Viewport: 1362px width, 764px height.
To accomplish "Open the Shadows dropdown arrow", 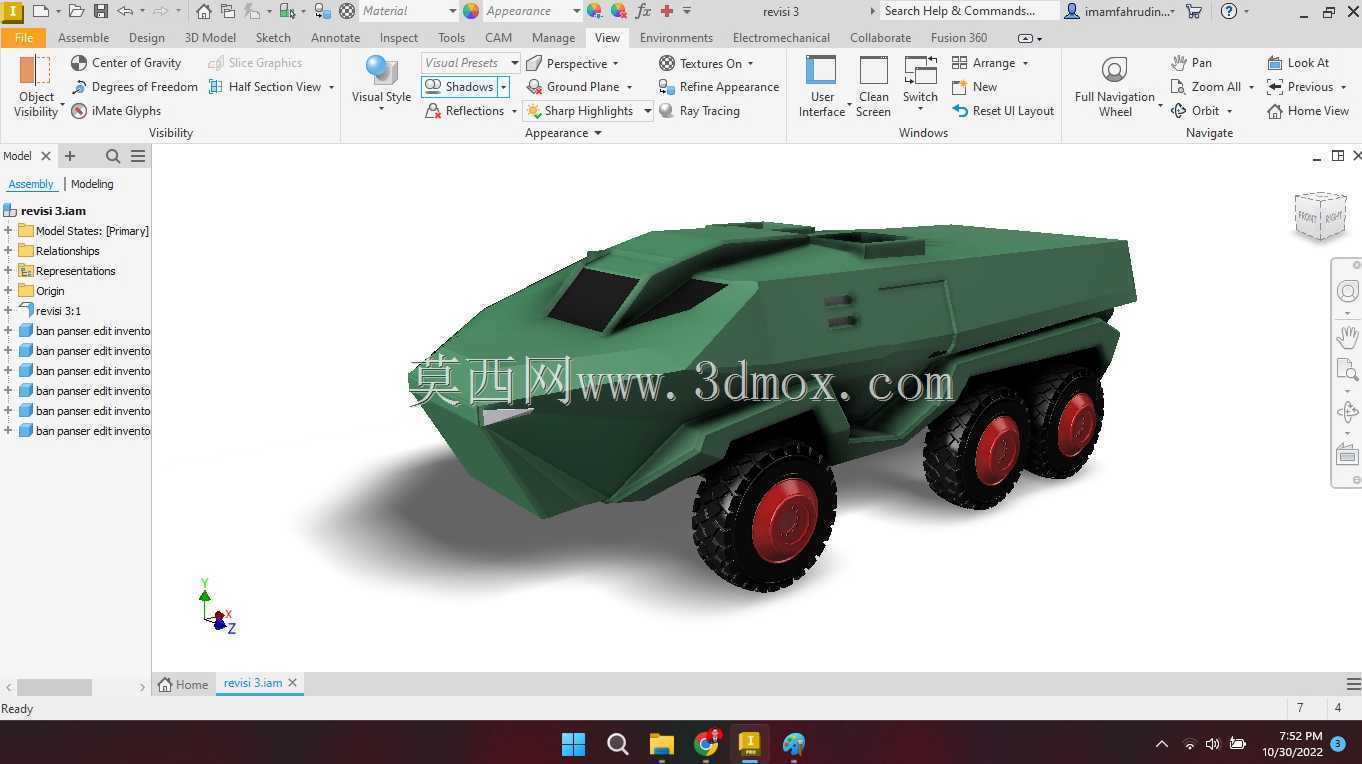I will 504,87.
